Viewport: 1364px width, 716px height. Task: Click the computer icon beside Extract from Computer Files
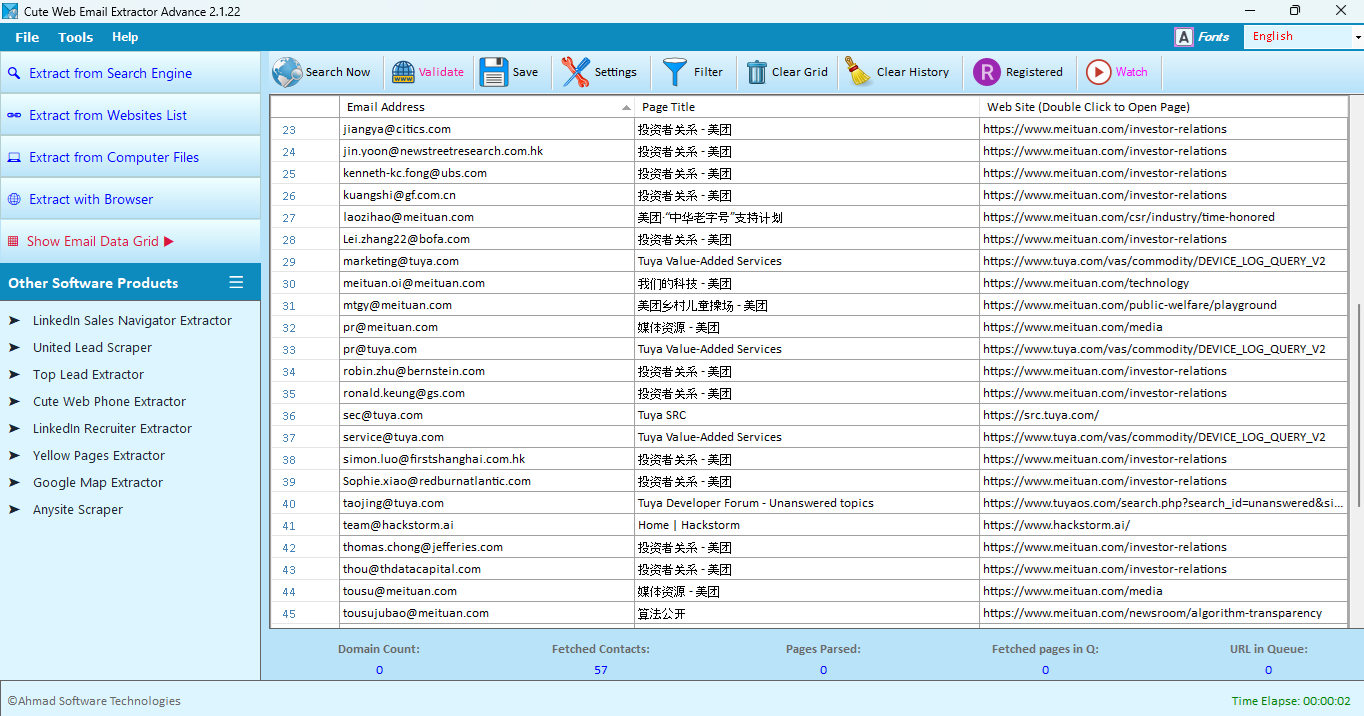(x=14, y=157)
